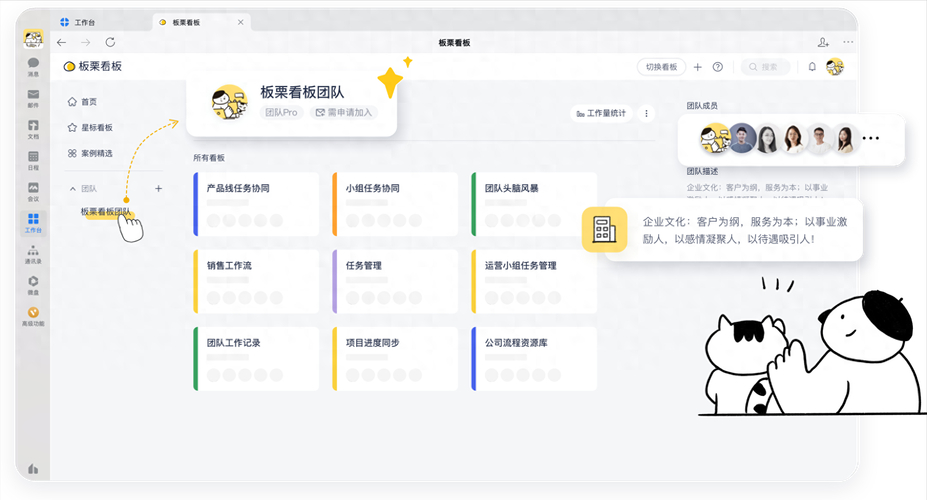Screen dimensions: 927x500
Task: Click the 切换看板 button
Action: [x=661, y=67]
